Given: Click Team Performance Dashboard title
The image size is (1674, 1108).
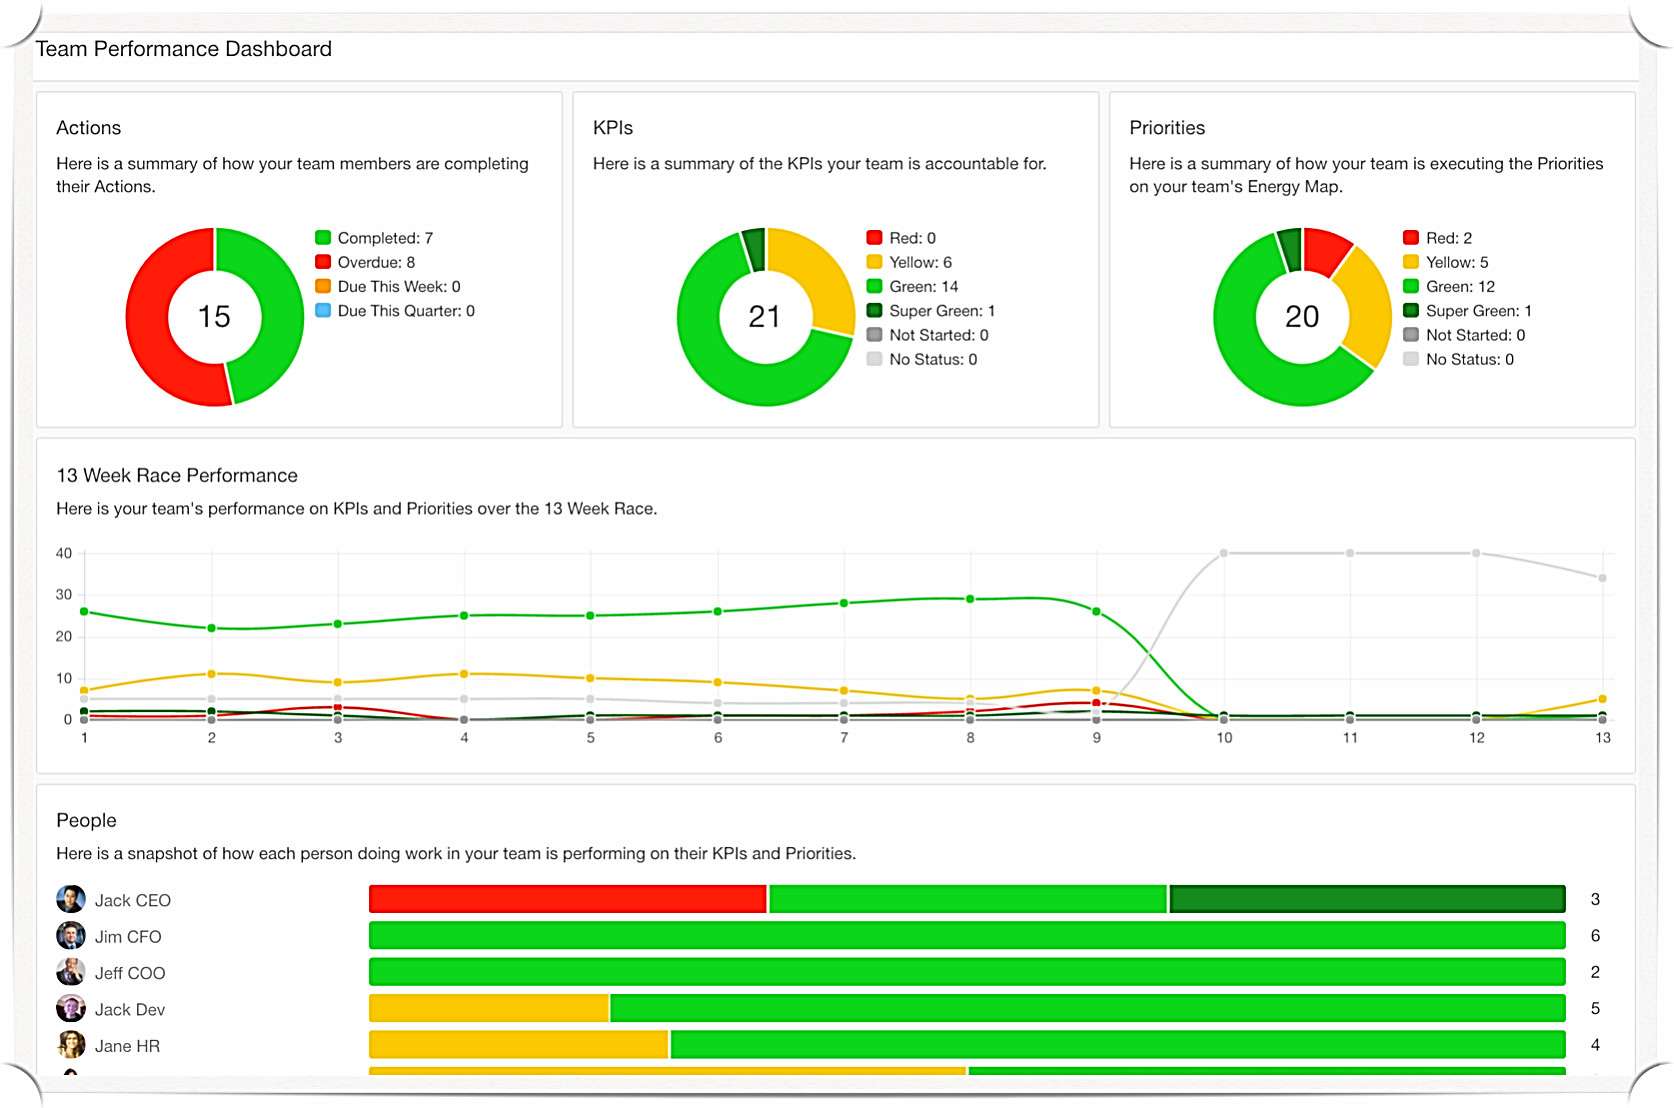Looking at the screenshot, I should 184,49.
